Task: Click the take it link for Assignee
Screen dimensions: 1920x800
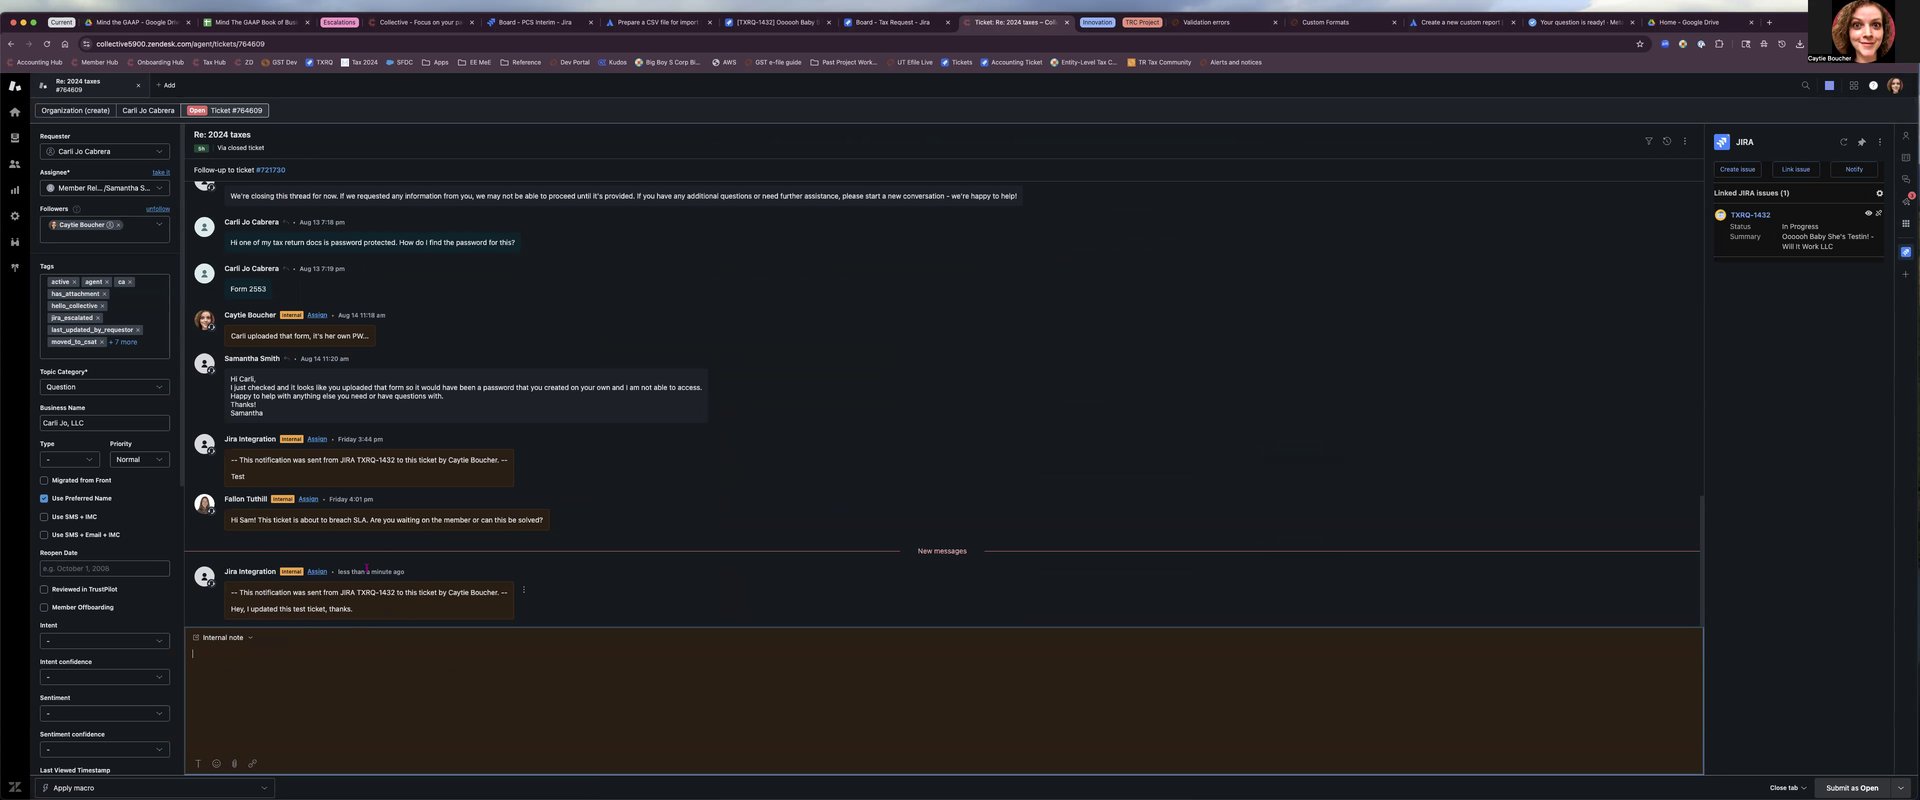Action: pos(161,173)
